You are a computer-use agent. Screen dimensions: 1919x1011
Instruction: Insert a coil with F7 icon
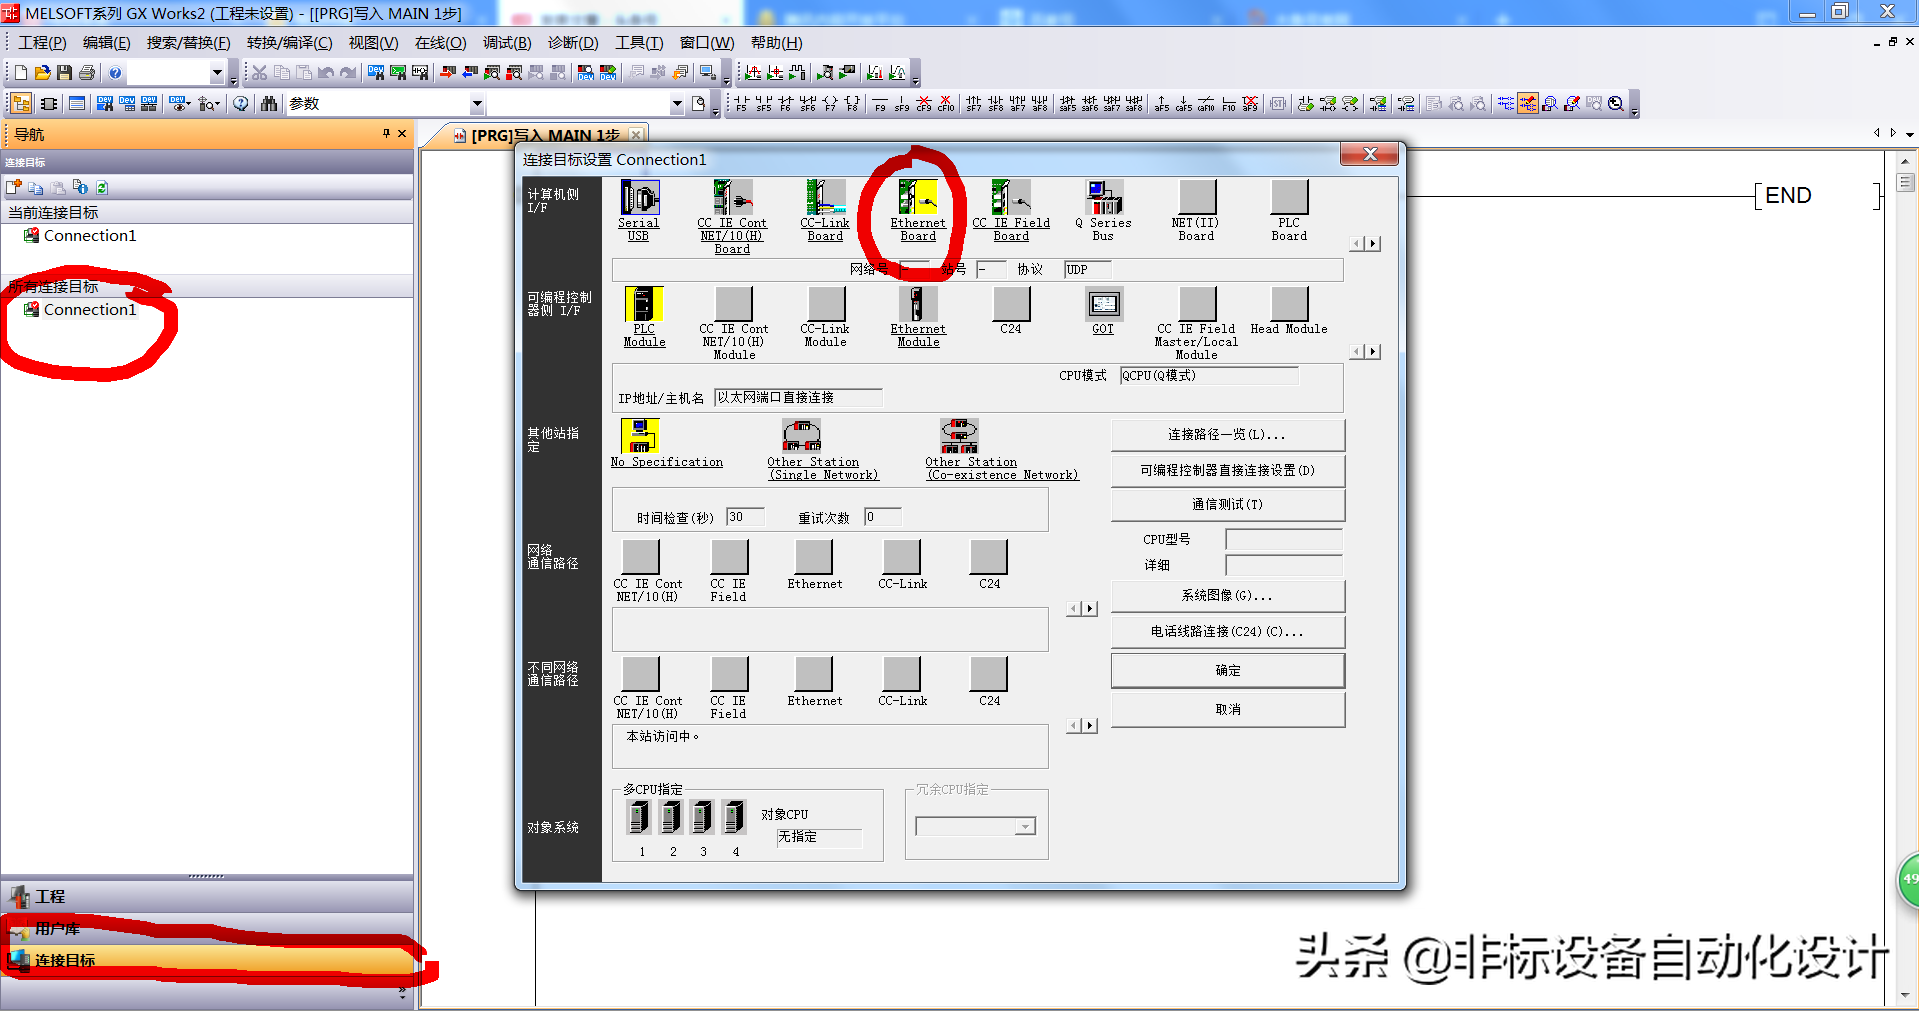click(830, 104)
